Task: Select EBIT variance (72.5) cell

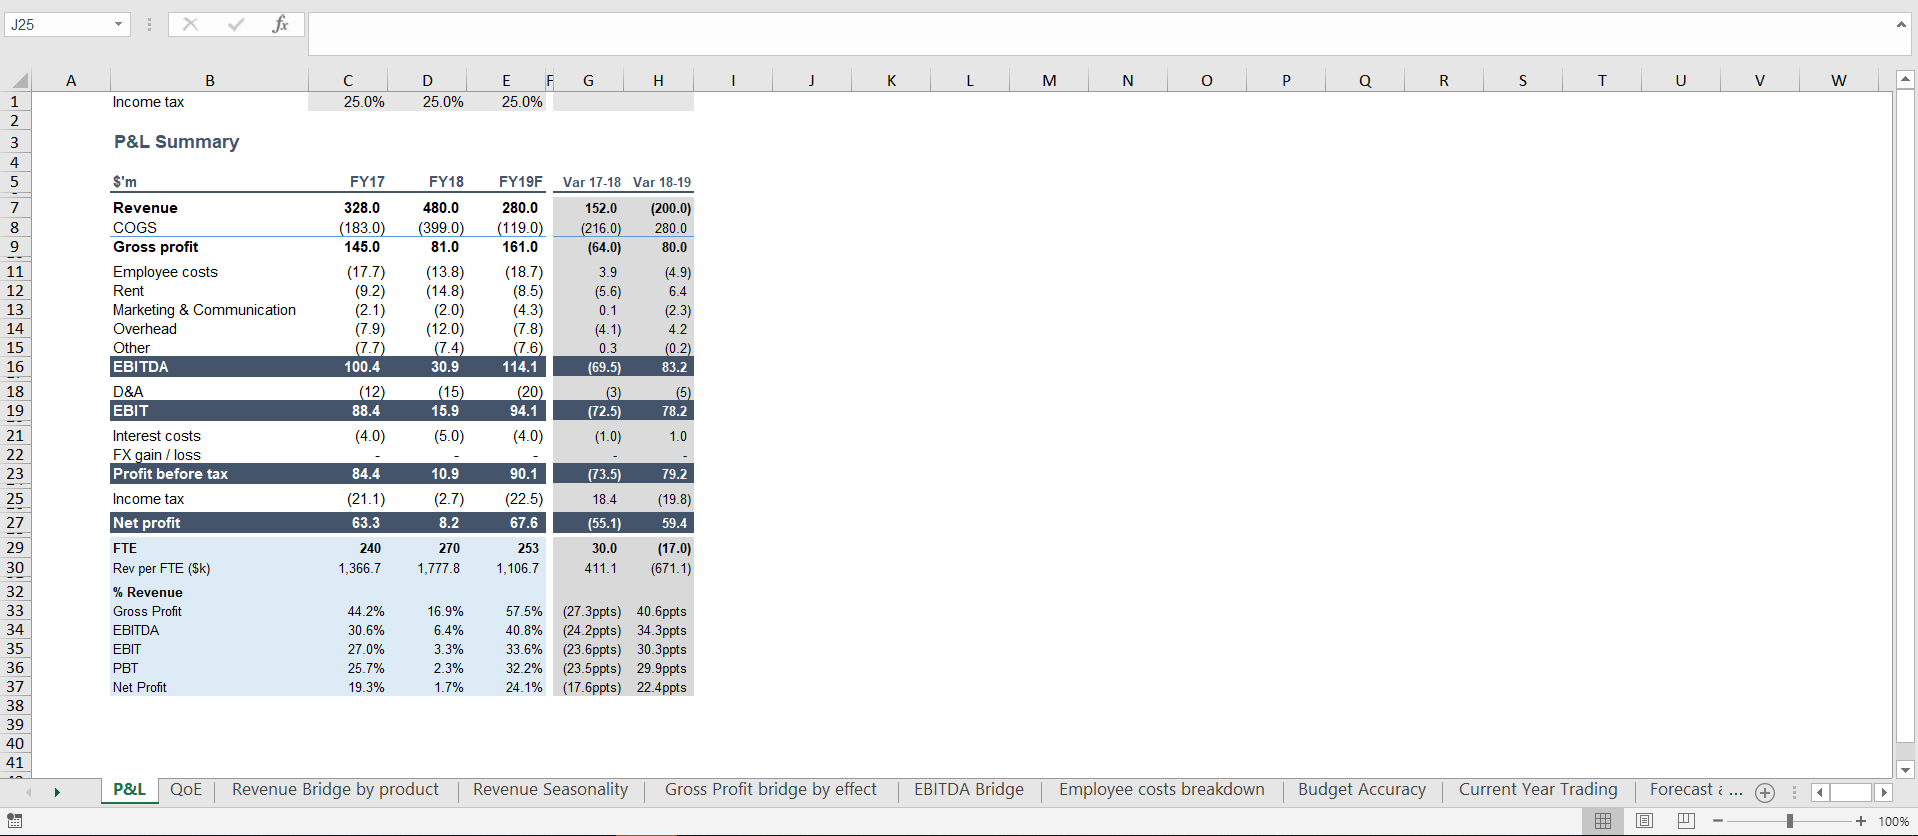Action: pyautogui.click(x=604, y=411)
